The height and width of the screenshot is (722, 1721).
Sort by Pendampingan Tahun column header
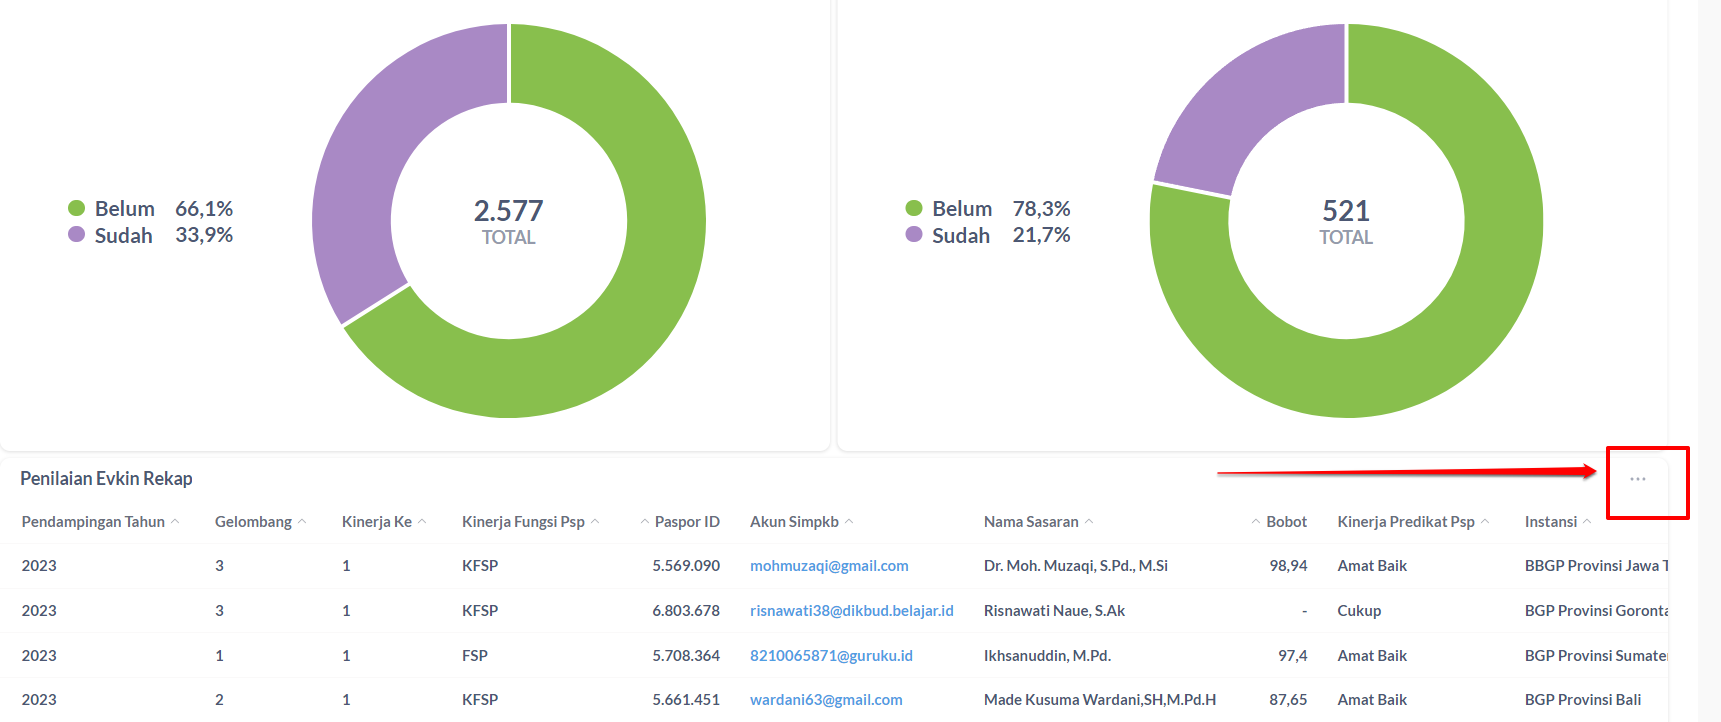[100, 522]
